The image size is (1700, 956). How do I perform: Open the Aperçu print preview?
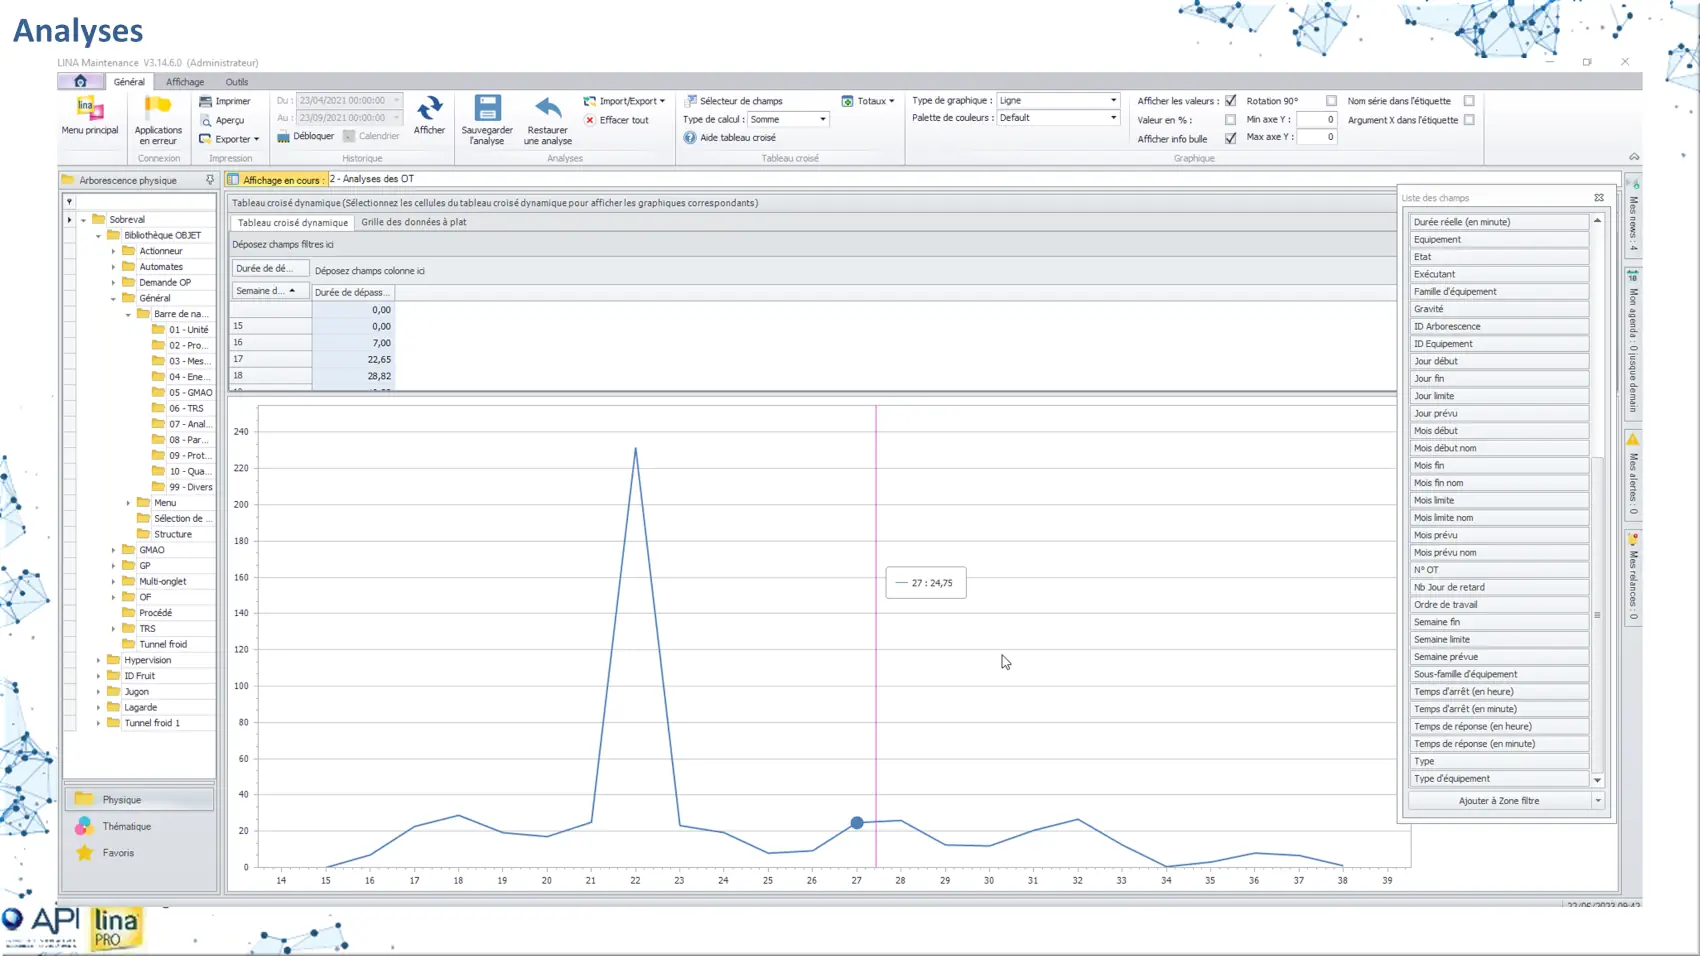click(221, 120)
